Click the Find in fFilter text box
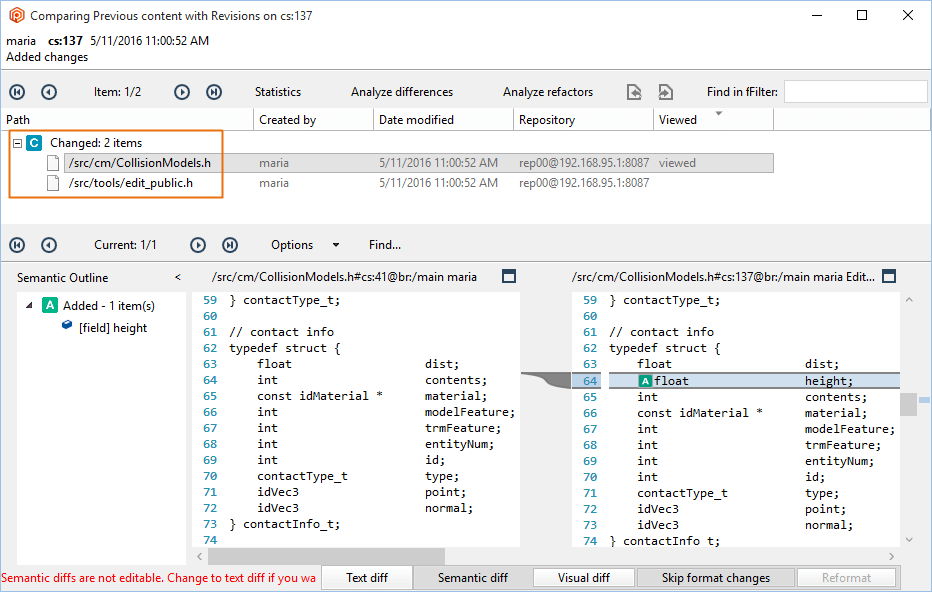 point(855,92)
